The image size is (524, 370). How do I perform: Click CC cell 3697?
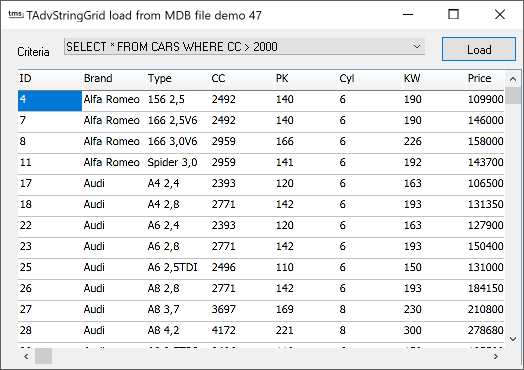pyautogui.click(x=242, y=311)
